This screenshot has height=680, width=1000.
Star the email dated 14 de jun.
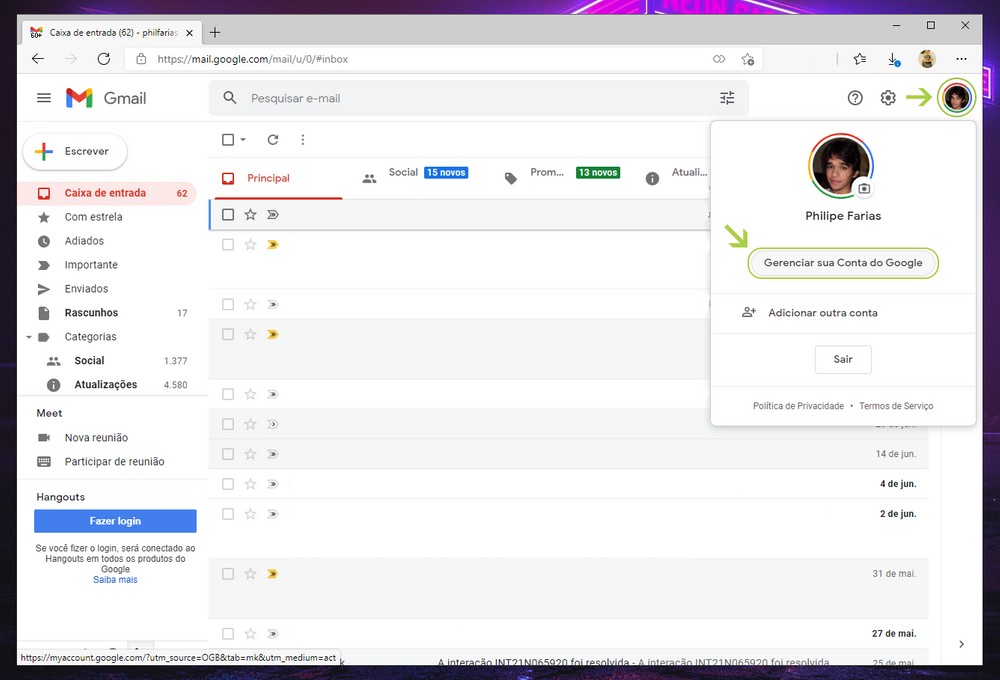[250, 454]
